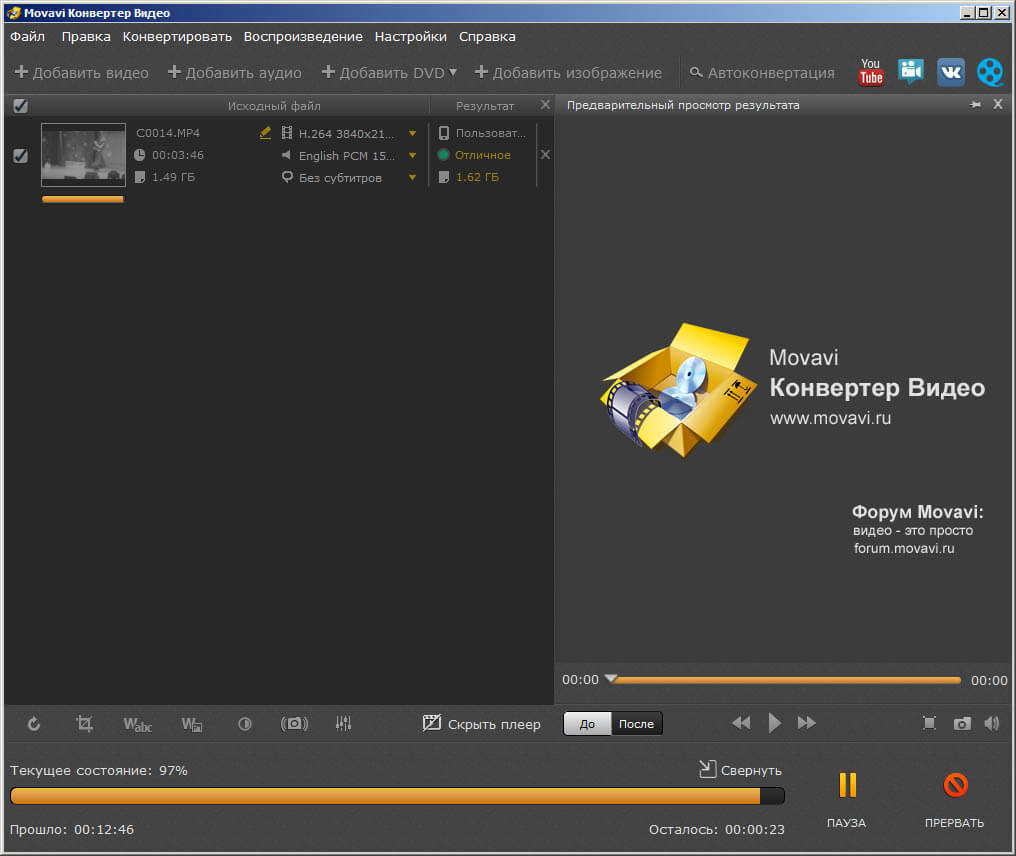Open the Отличное quality setting
Viewport: 1016px width, 856px height.
483,155
